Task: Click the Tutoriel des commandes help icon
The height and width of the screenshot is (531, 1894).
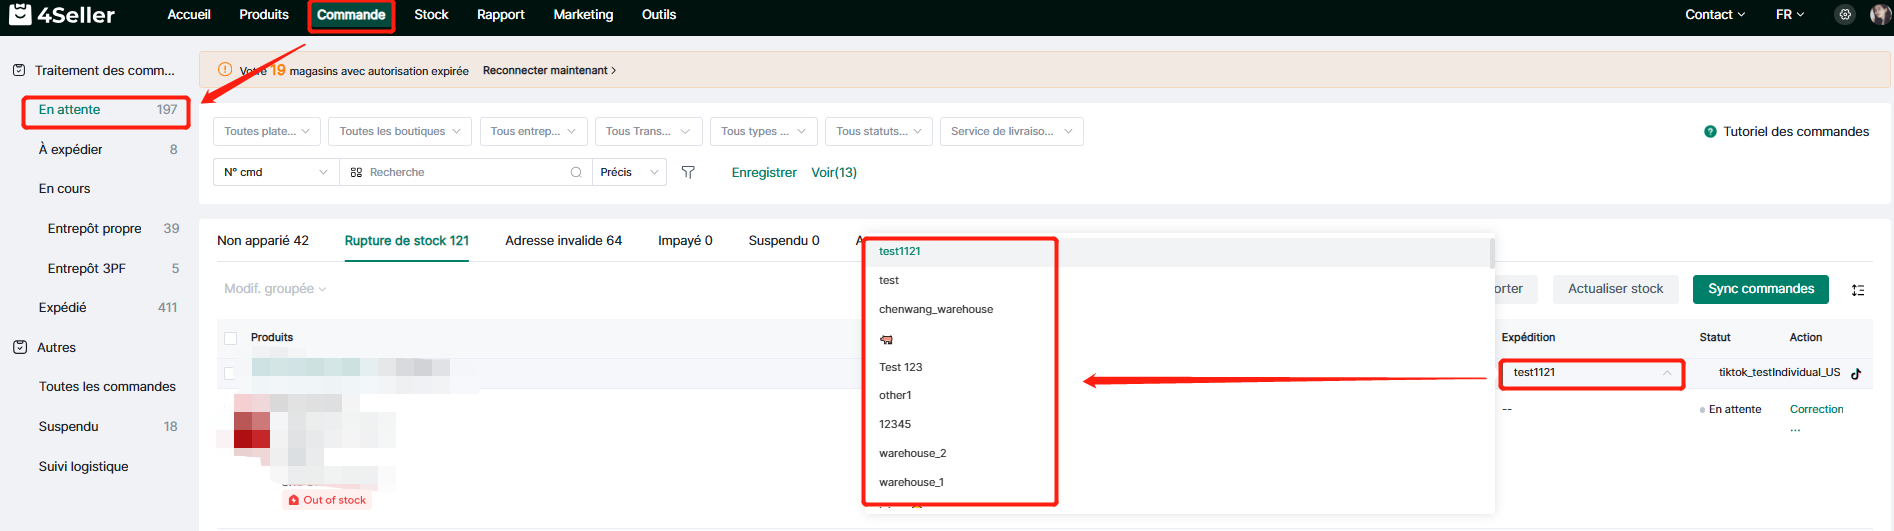Action: (1710, 132)
